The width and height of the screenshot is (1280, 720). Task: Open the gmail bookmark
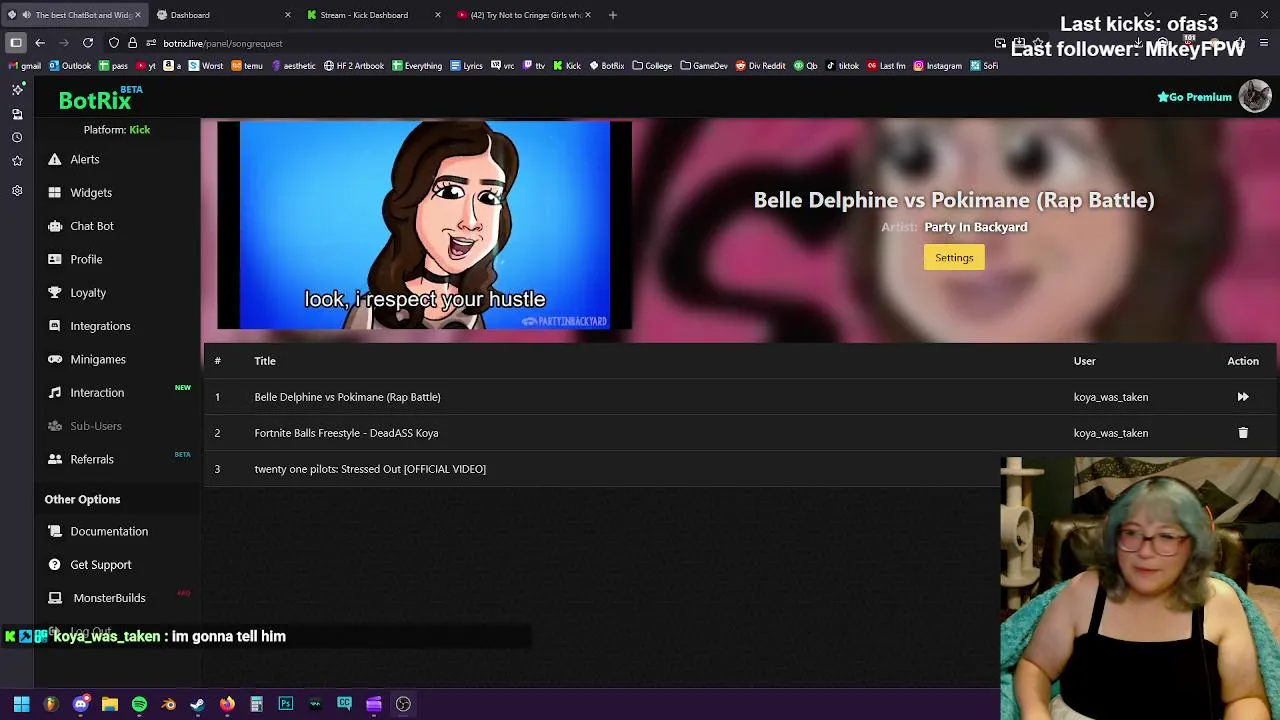[x=25, y=66]
